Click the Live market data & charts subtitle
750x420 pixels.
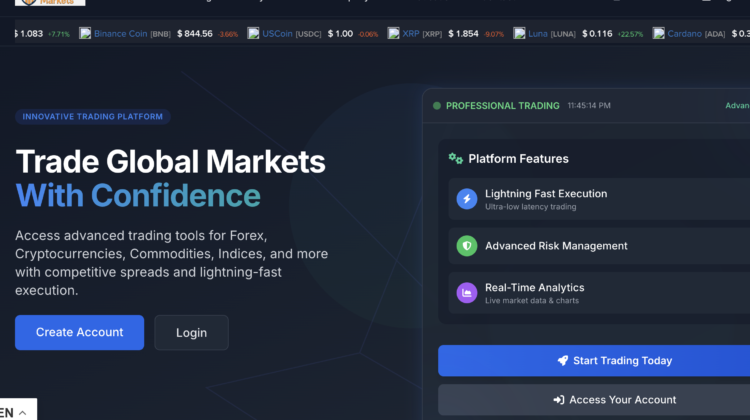point(532,301)
